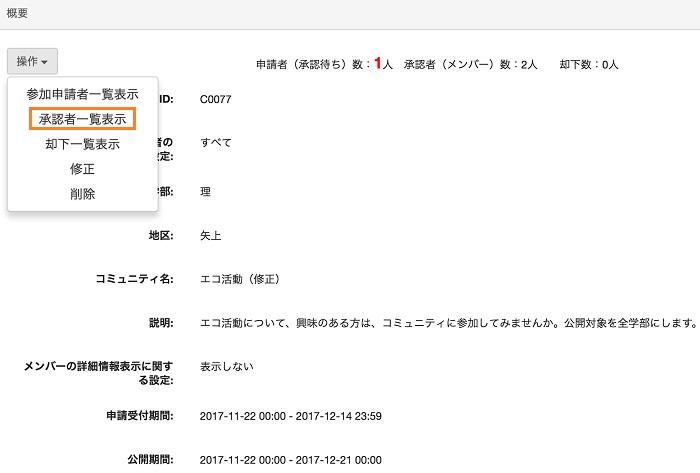Click the 申請受付期間 date range value
Viewport: 700px width, 473px height.
click(x=290, y=416)
